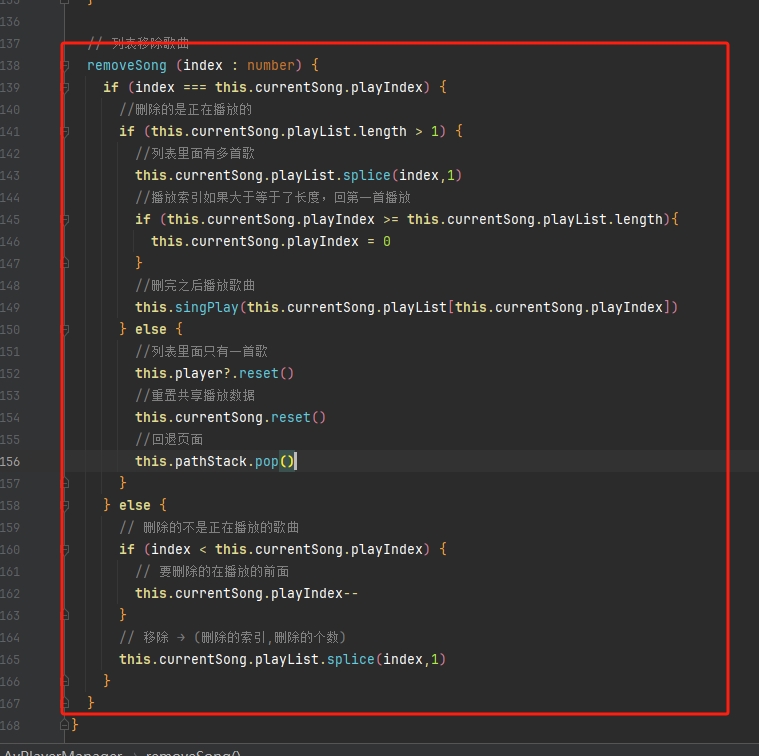
Task: Place cursor on the removeSong method name
Action: 127,66
